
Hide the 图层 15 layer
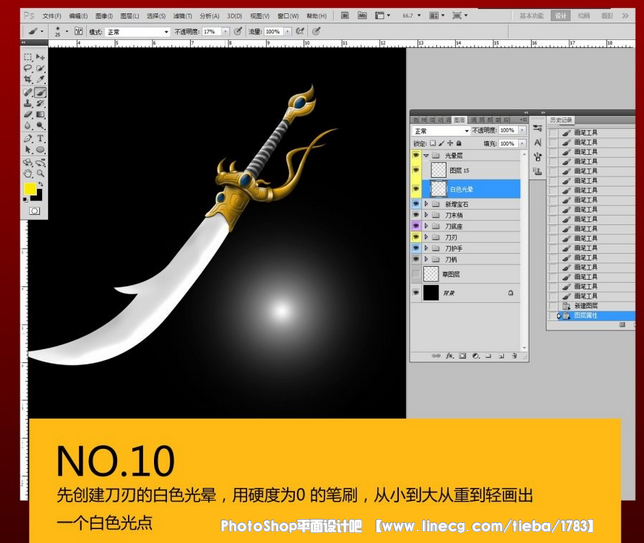pyautogui.click(x=416, y=170)
